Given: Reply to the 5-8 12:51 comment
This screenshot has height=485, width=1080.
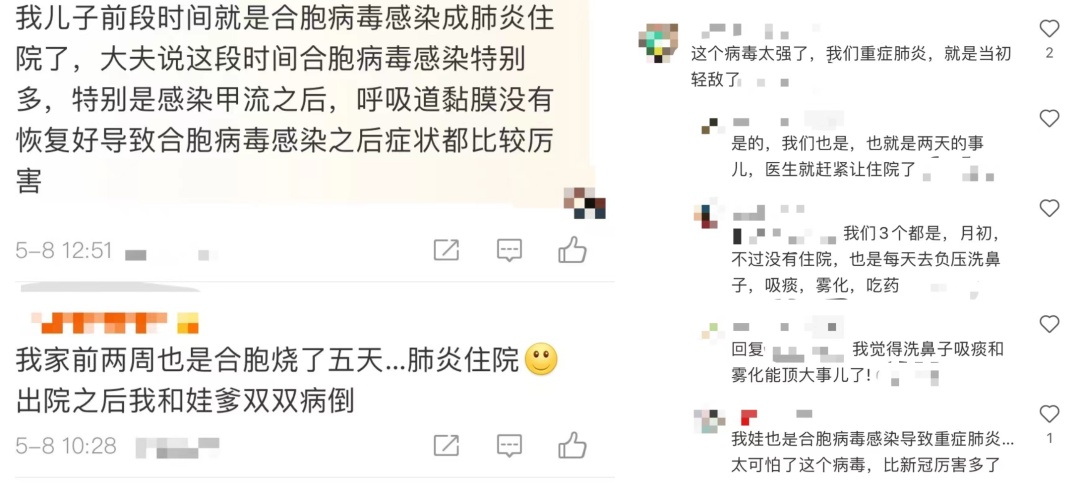Looking at the screenshot, I should click(509, 251).
